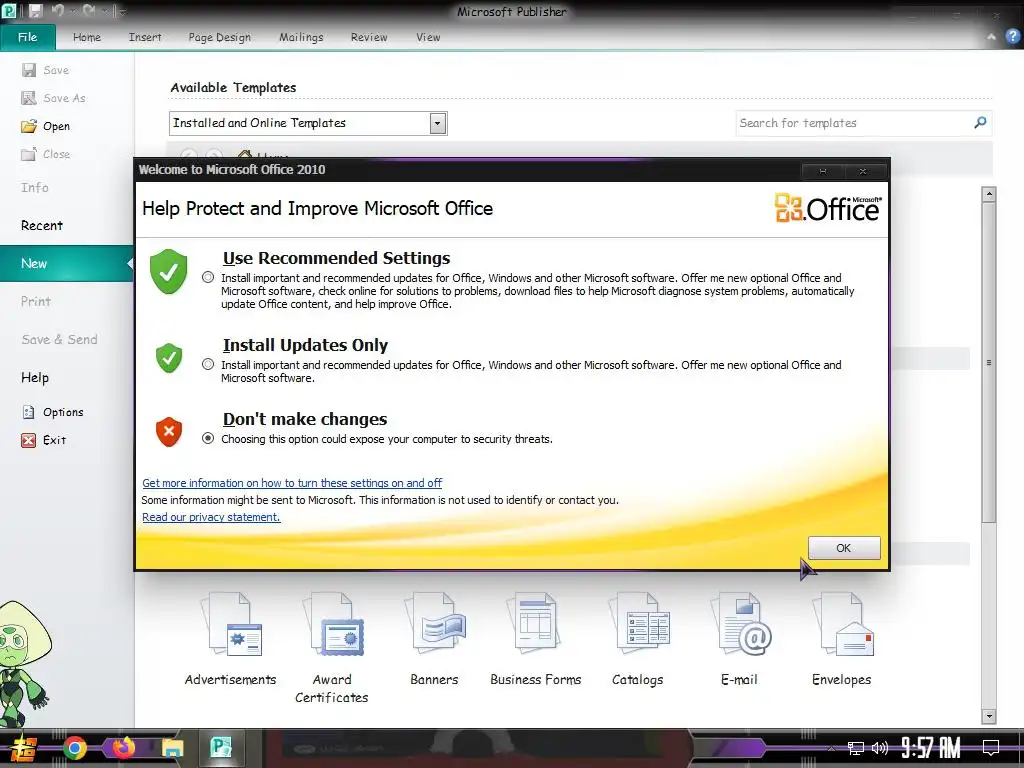Select Print in the backstage sidebar
The image size is (1024, 768).
pyautogui.click(x=36, y=301)
